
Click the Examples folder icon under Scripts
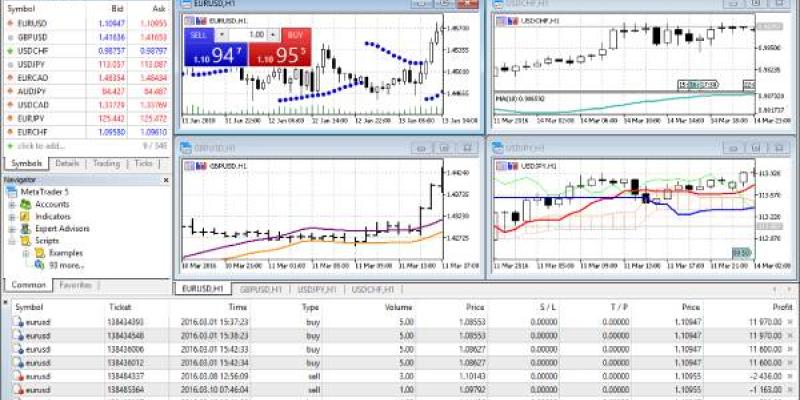tap(40, 253)
